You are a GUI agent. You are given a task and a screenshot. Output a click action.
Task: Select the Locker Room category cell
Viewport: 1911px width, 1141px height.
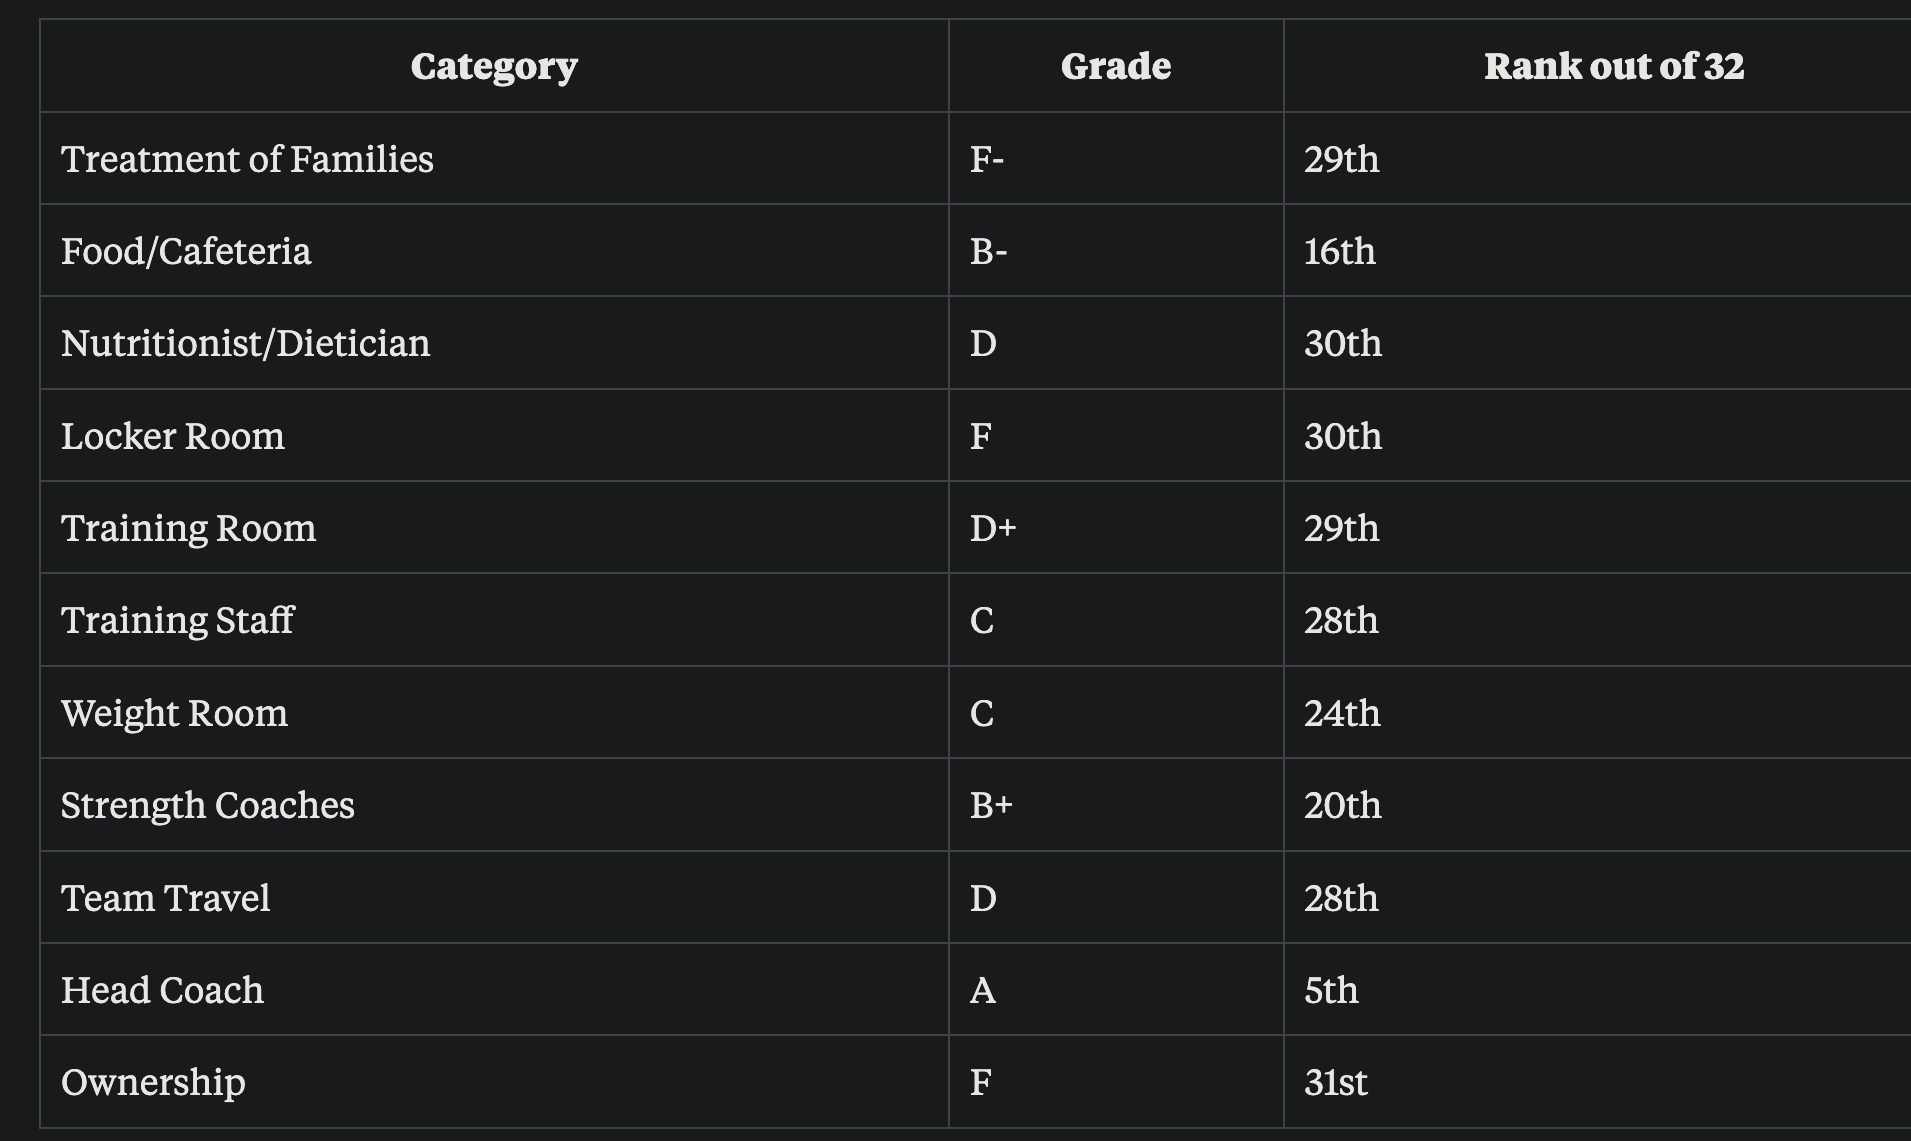(173, 436)
